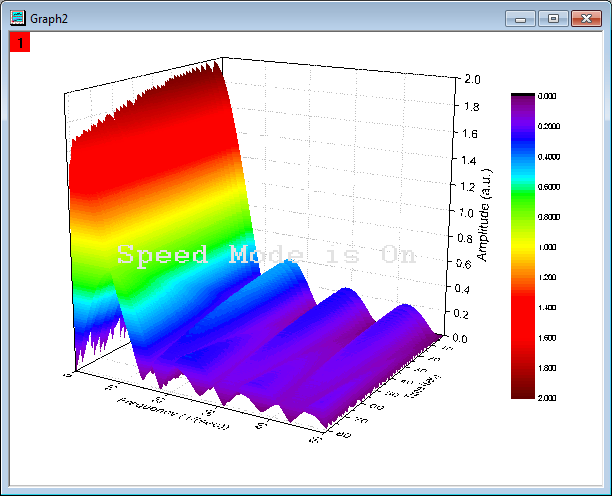Click the Graph2 title bar text

[48, 18]
